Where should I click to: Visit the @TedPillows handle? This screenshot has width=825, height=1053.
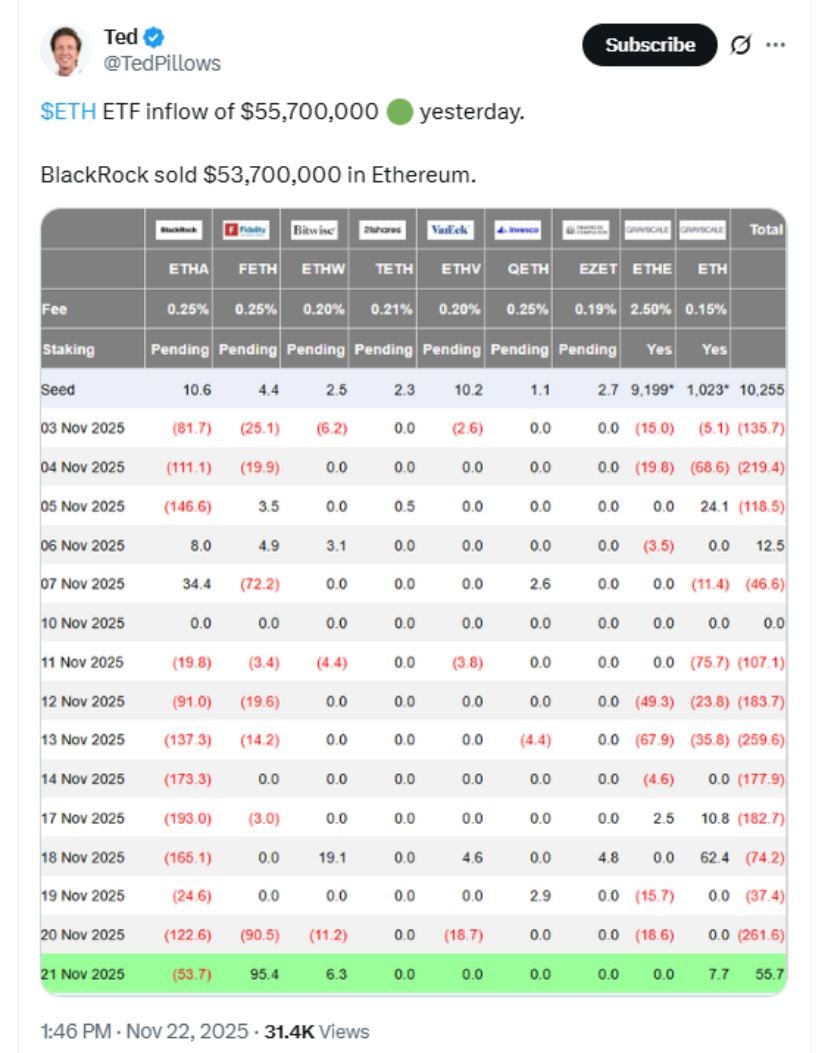click(x=162, y=63)
